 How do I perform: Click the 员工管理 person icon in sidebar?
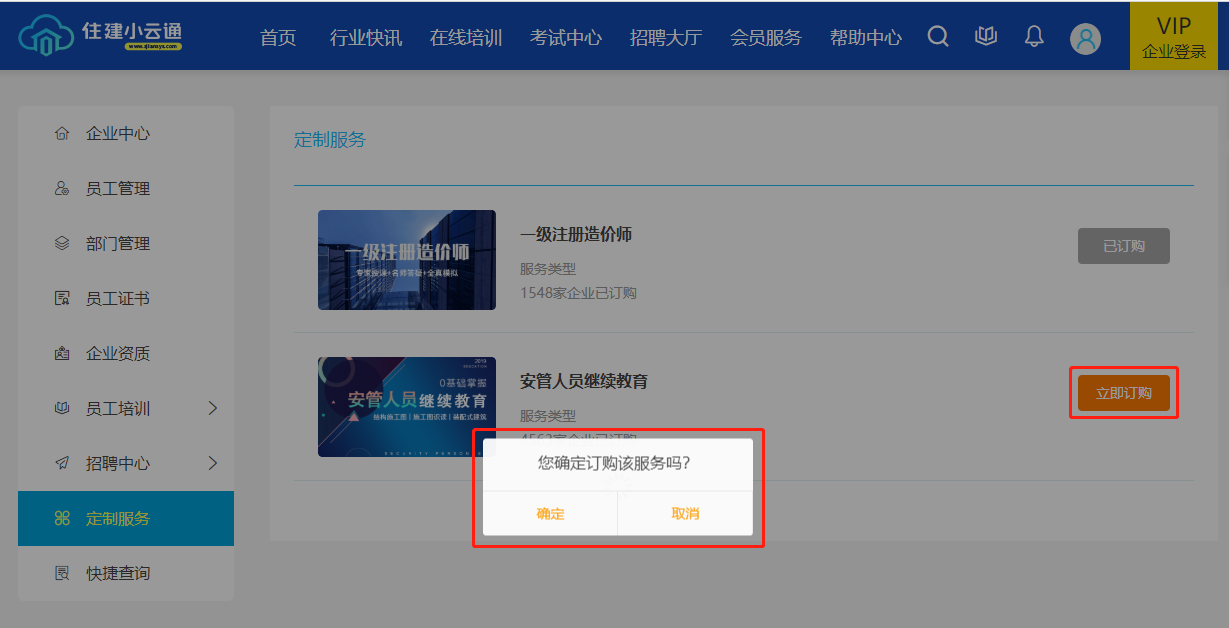62,189
